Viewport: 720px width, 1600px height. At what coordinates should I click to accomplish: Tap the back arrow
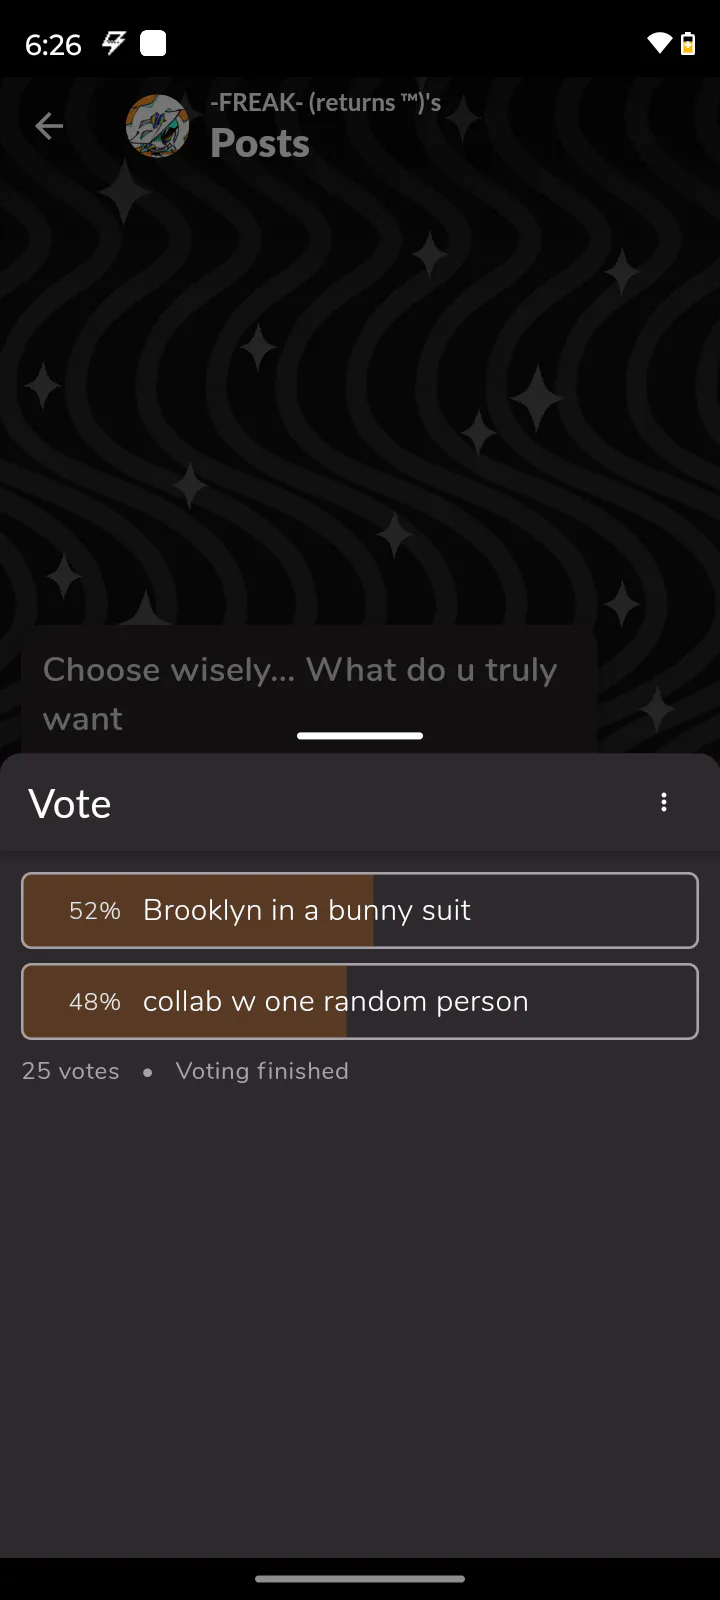coord(49,126)
